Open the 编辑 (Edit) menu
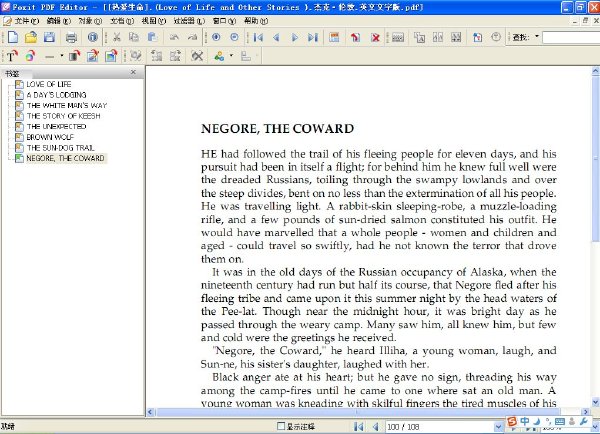This screenshot has width=600, height=434. coord(59,21)
